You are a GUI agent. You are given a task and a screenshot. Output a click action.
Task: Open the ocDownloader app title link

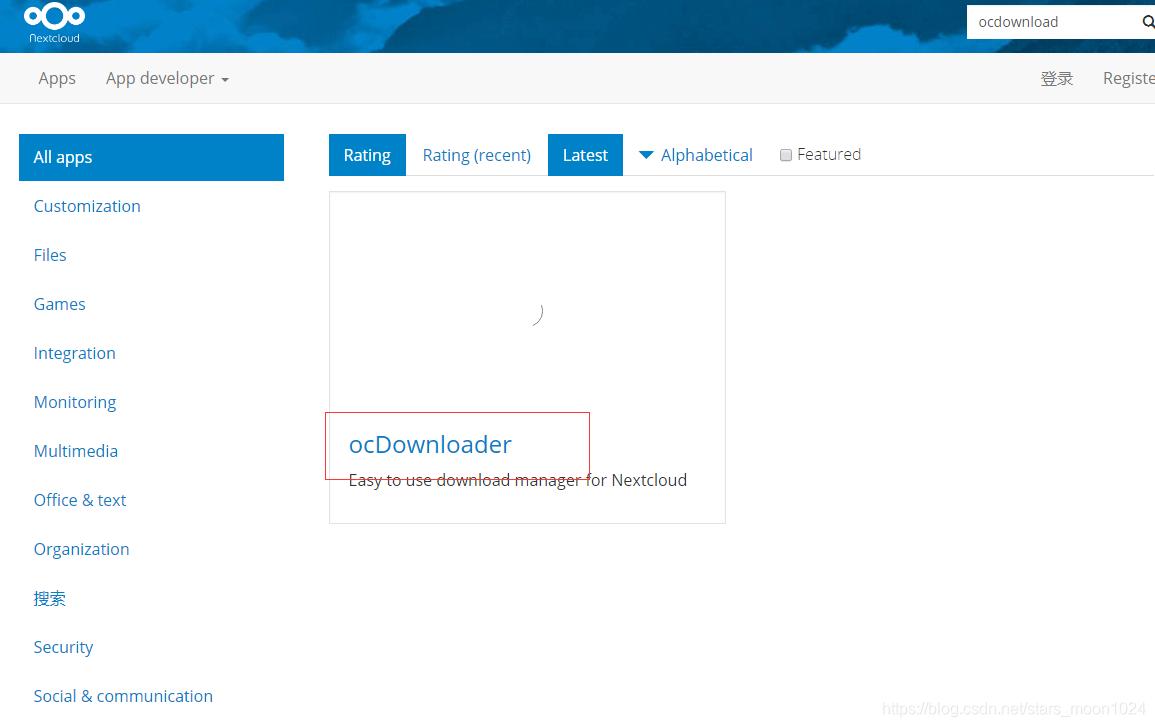click(x=430, y=444)
